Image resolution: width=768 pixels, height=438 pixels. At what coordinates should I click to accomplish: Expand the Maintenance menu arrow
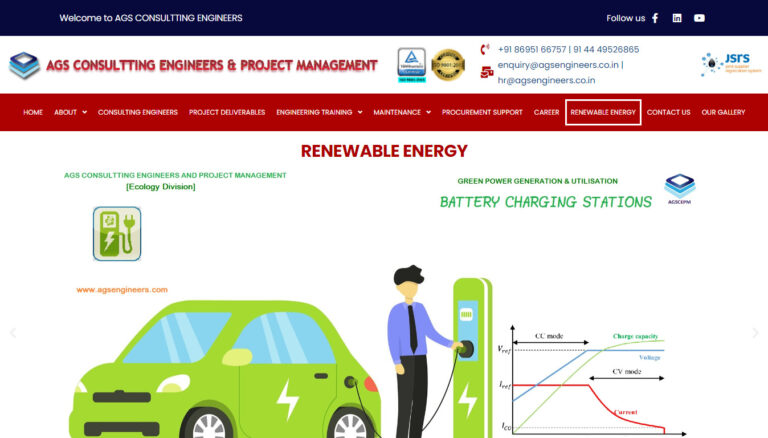[x=429, y=112]
